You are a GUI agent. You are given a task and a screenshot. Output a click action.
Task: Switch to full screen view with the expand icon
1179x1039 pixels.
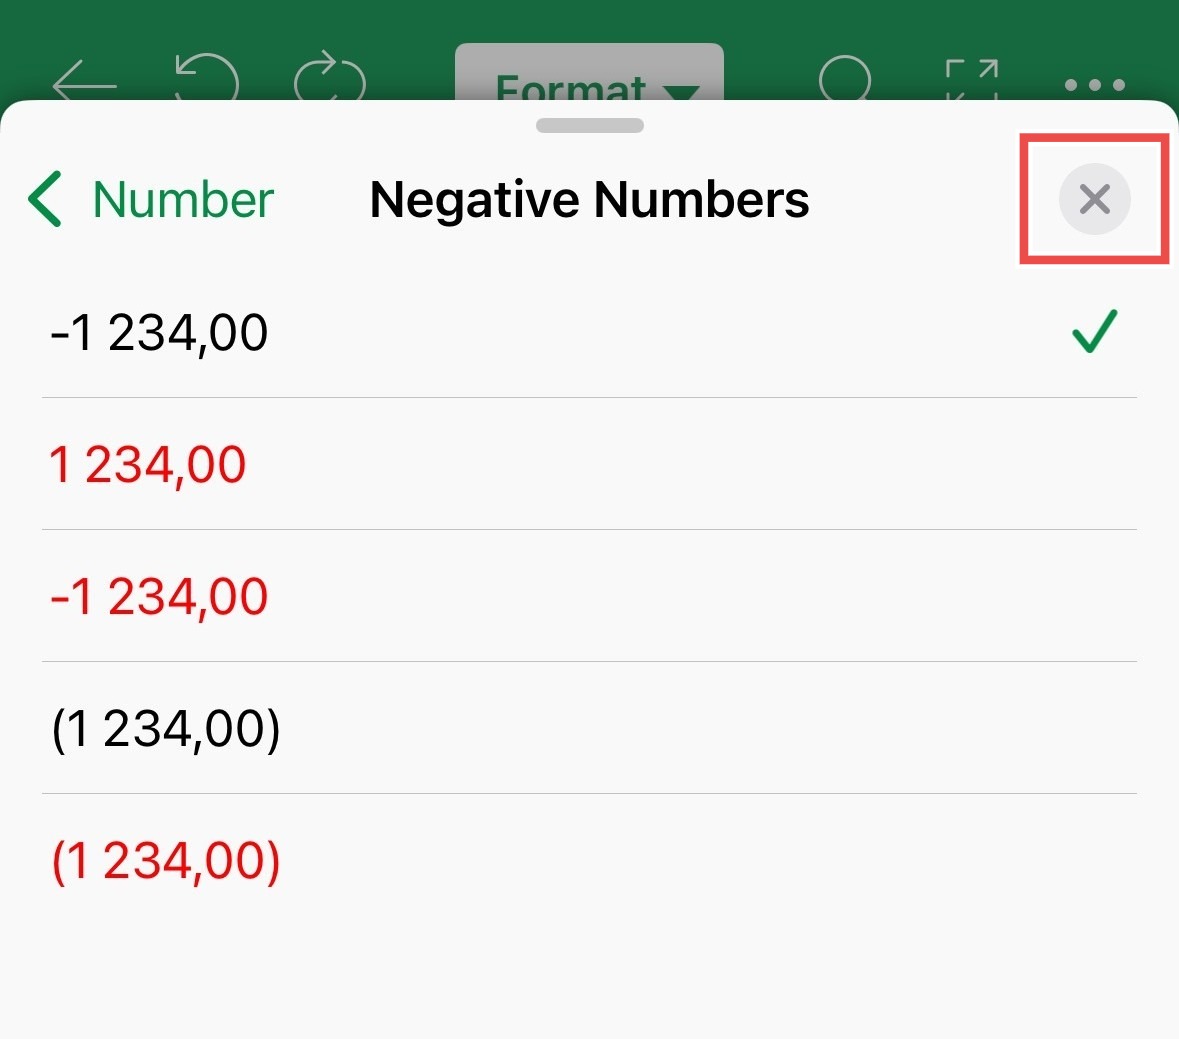tap(971, 80)
